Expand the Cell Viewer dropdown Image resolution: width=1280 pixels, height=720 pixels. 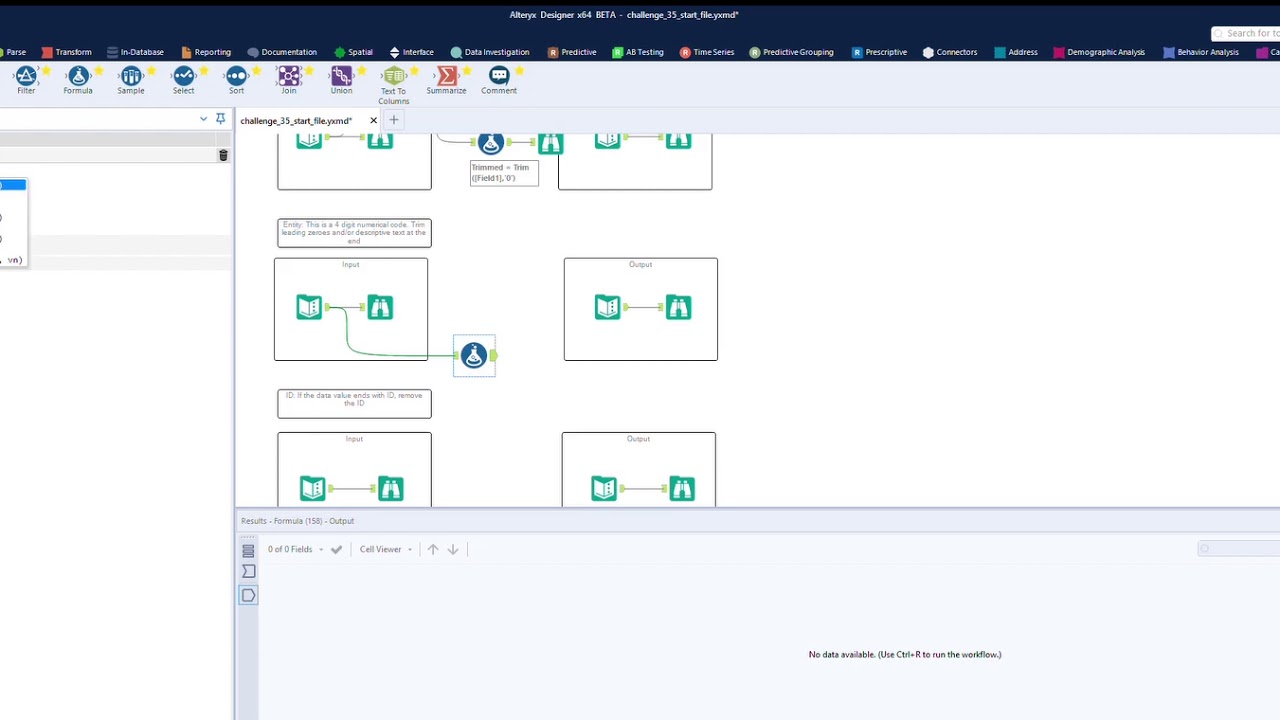pyautogui.click(x=386, y=549)
